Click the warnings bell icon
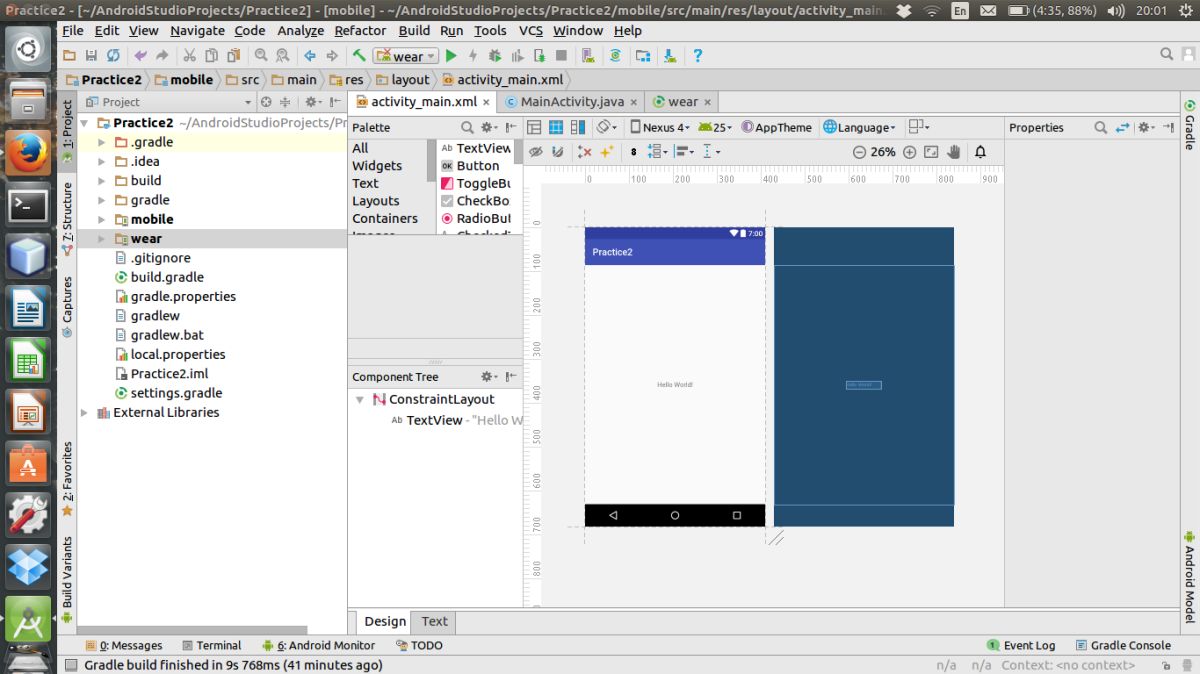This screenshot has width=1200, height=674. pos(981,152)
